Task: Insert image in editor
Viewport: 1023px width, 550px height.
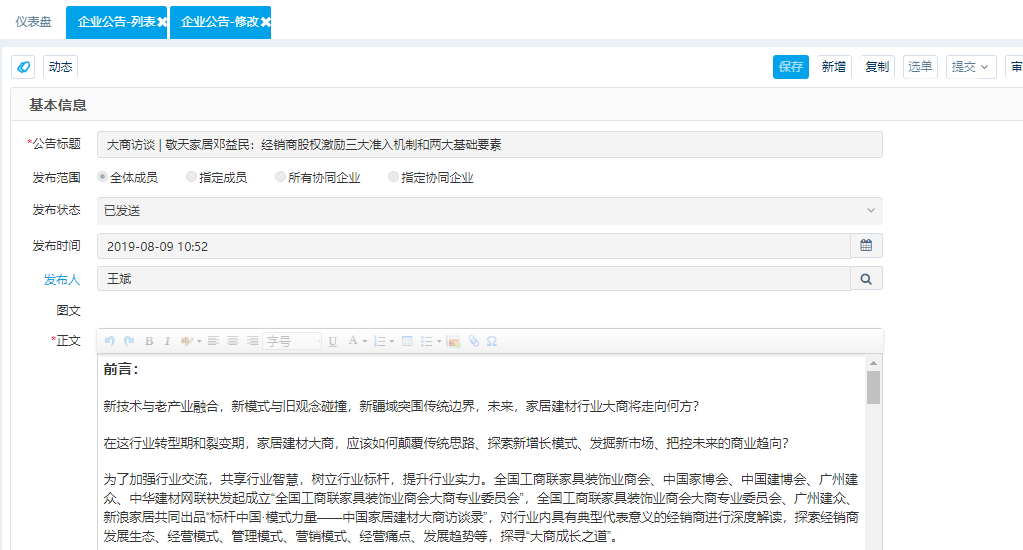Action: 453,341
